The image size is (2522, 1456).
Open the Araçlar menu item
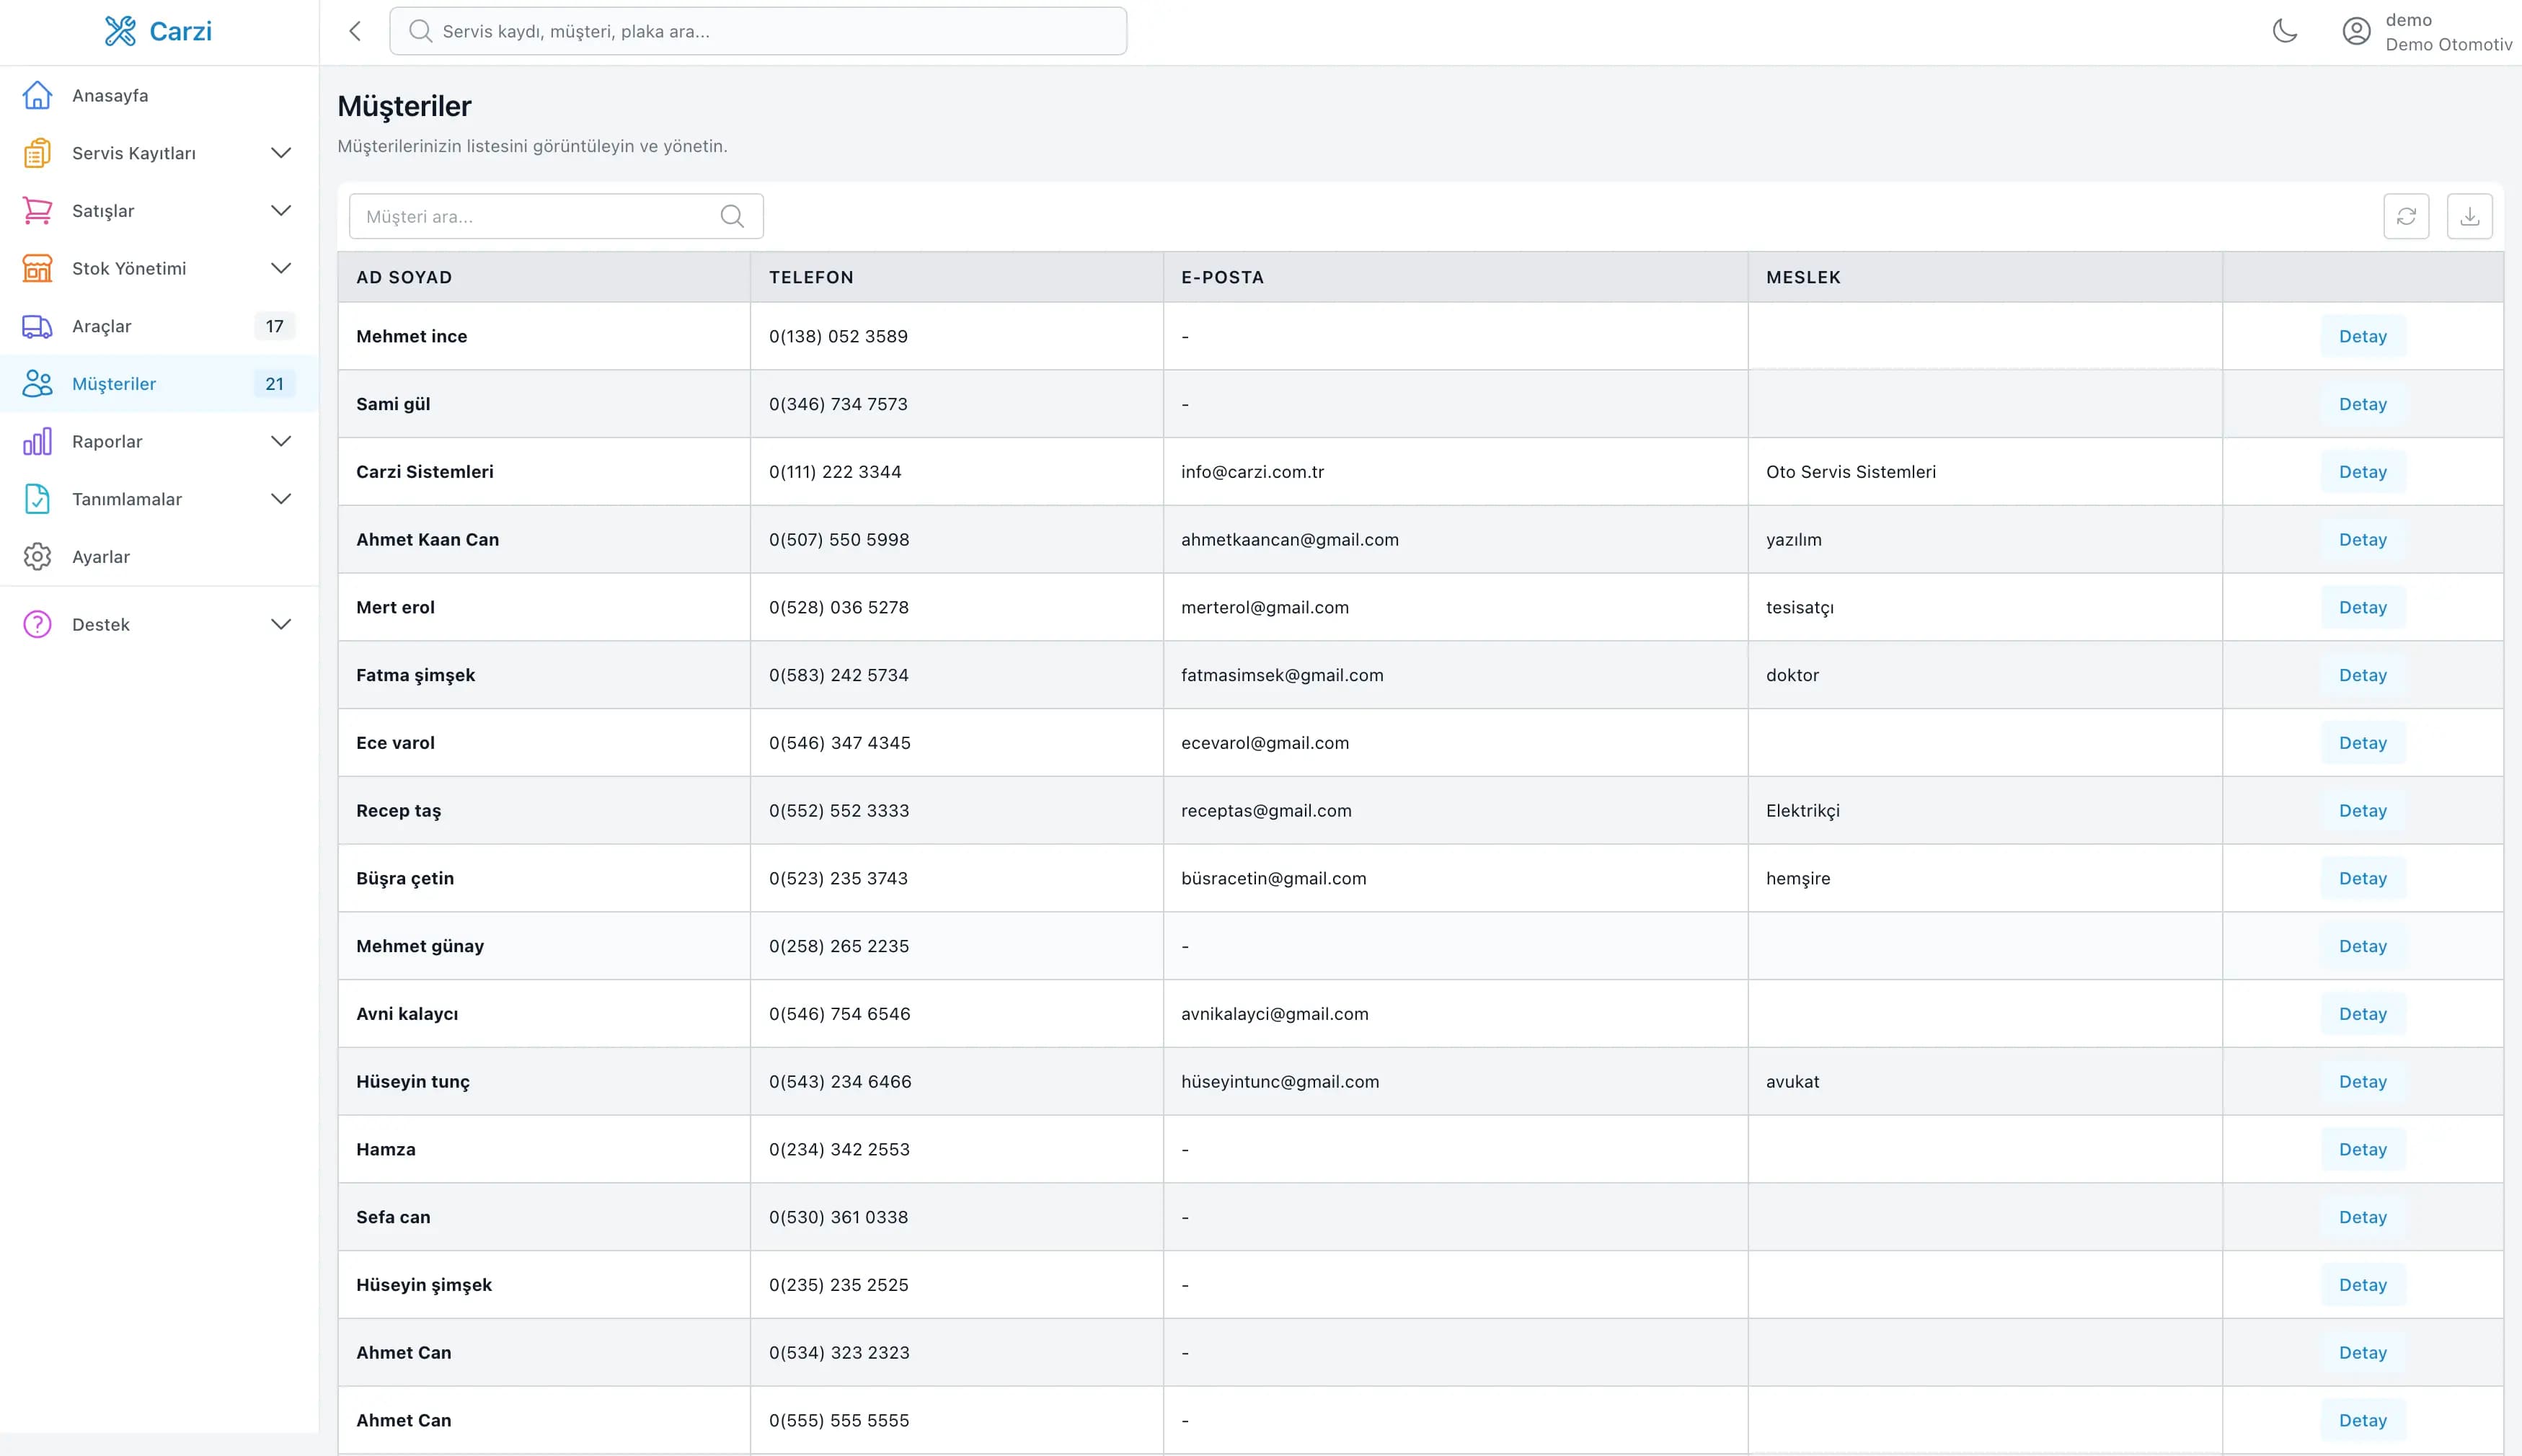click(159, 326)
